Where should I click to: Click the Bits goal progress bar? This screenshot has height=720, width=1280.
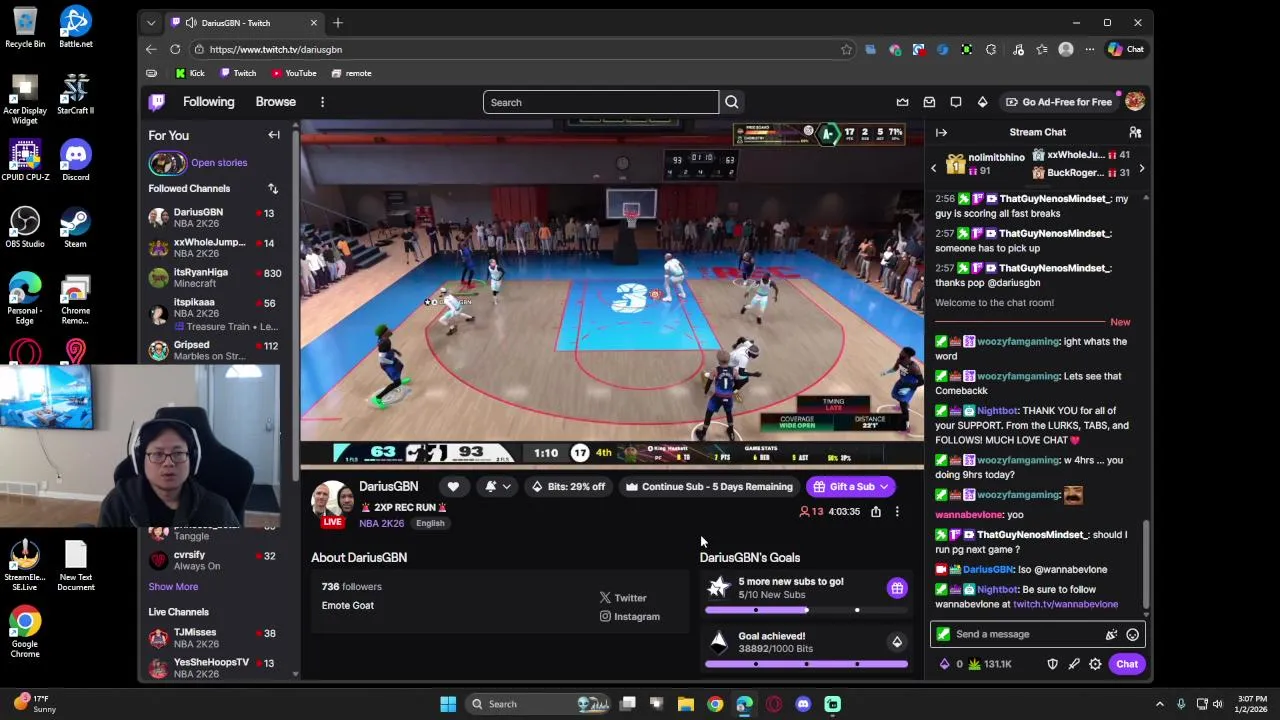[x=806, y=664]
